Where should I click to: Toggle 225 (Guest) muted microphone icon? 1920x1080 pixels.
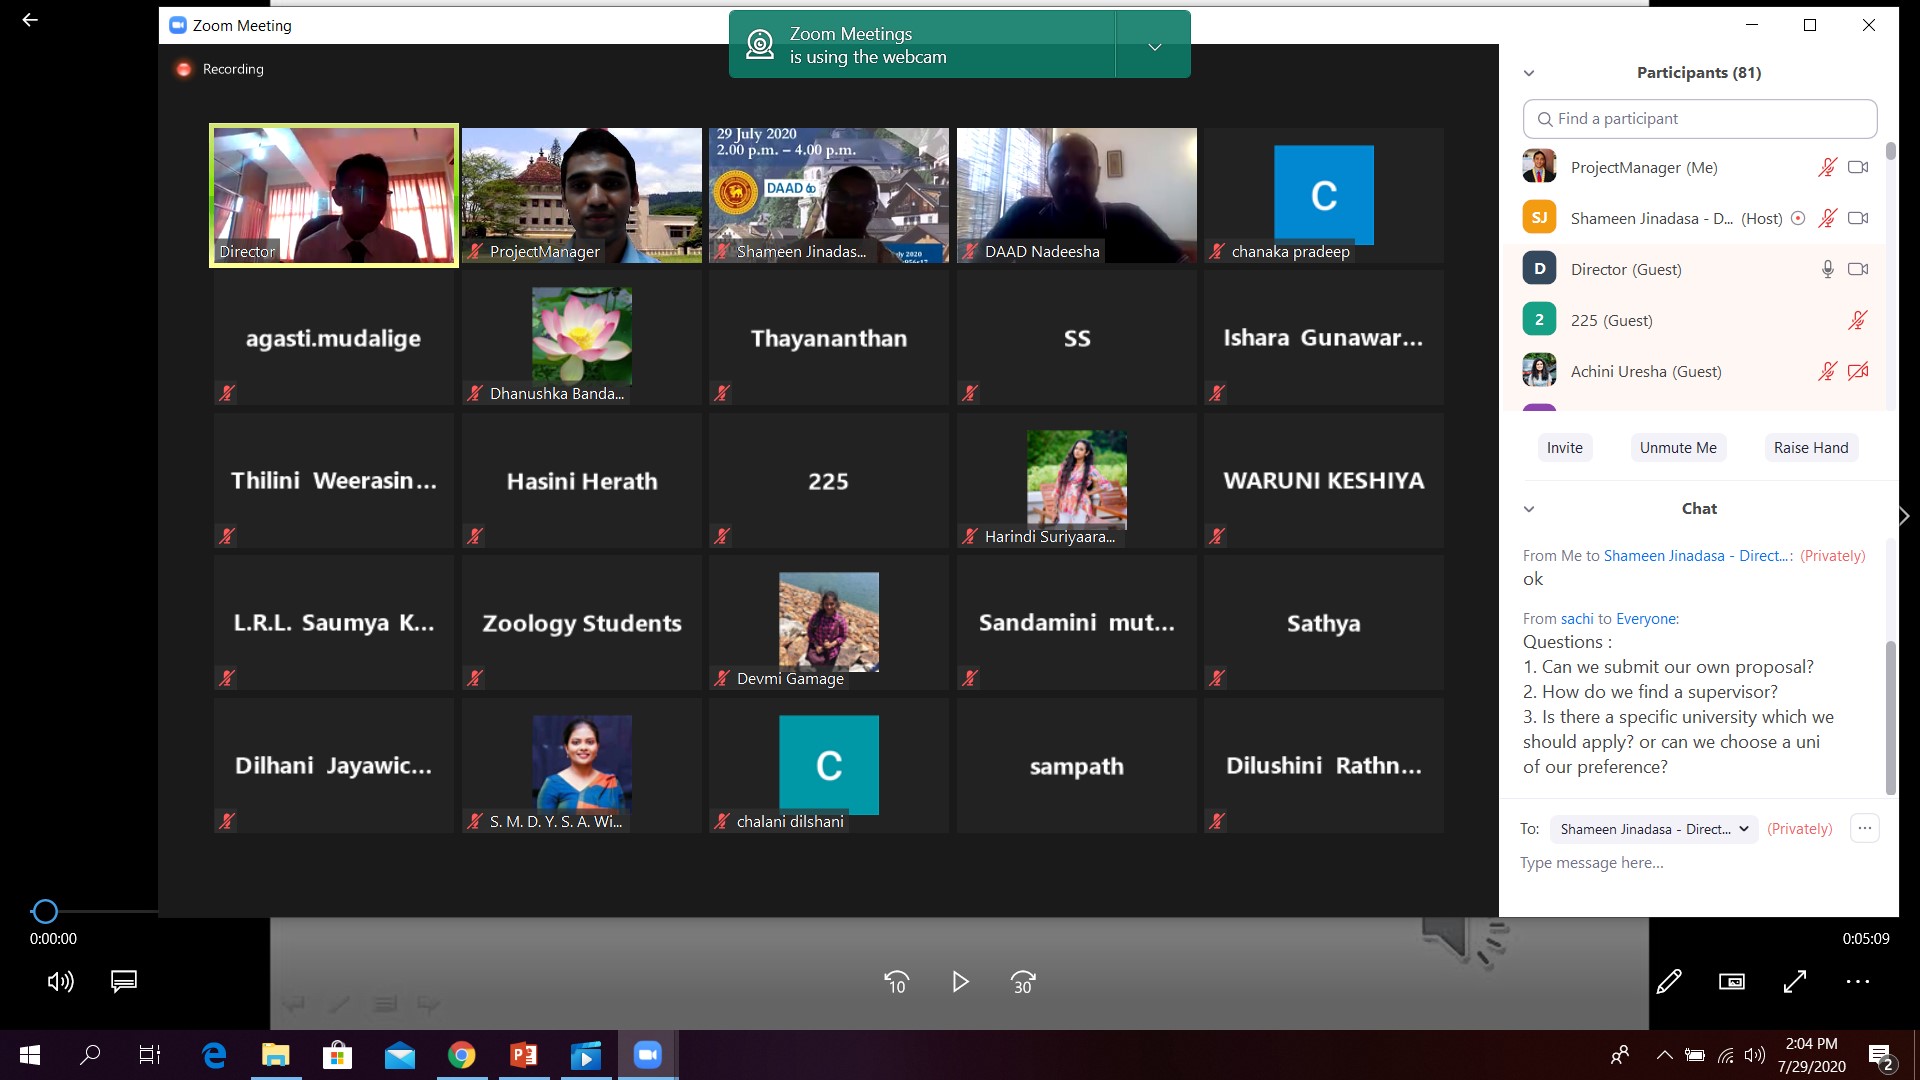click(x=1857, y=320)
